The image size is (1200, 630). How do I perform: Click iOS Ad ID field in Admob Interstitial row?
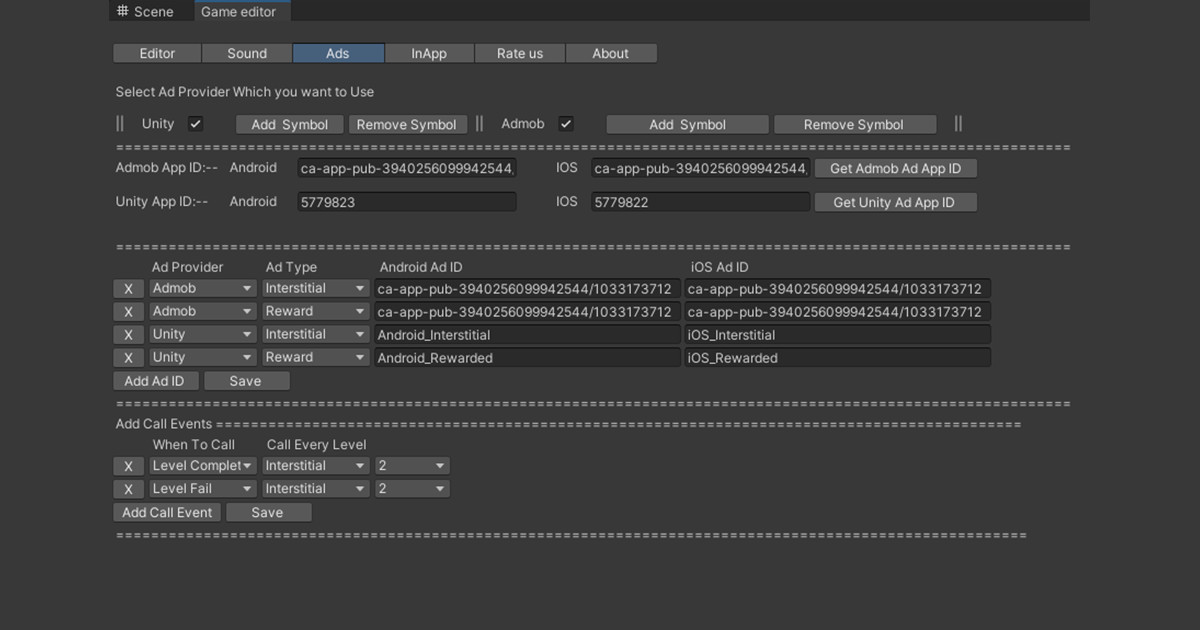(838, 289)
